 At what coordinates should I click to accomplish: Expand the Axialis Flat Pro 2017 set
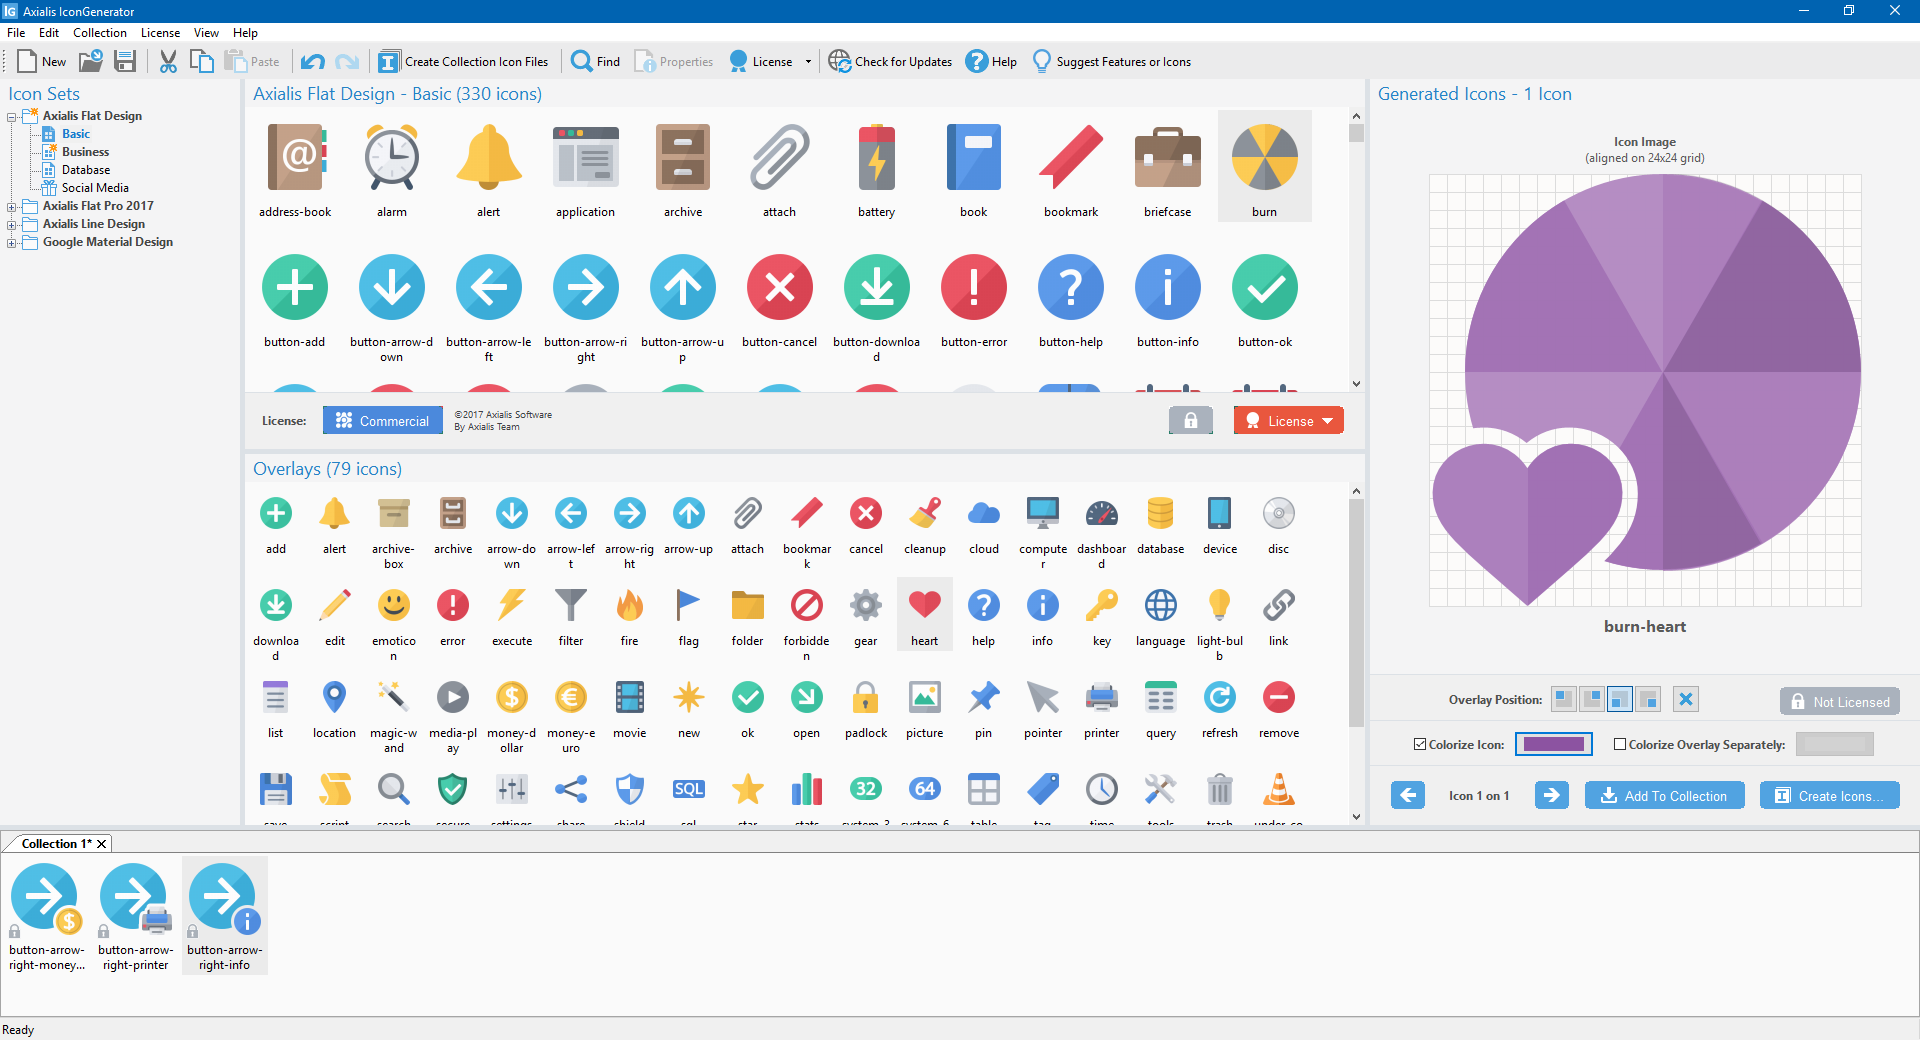12,207
